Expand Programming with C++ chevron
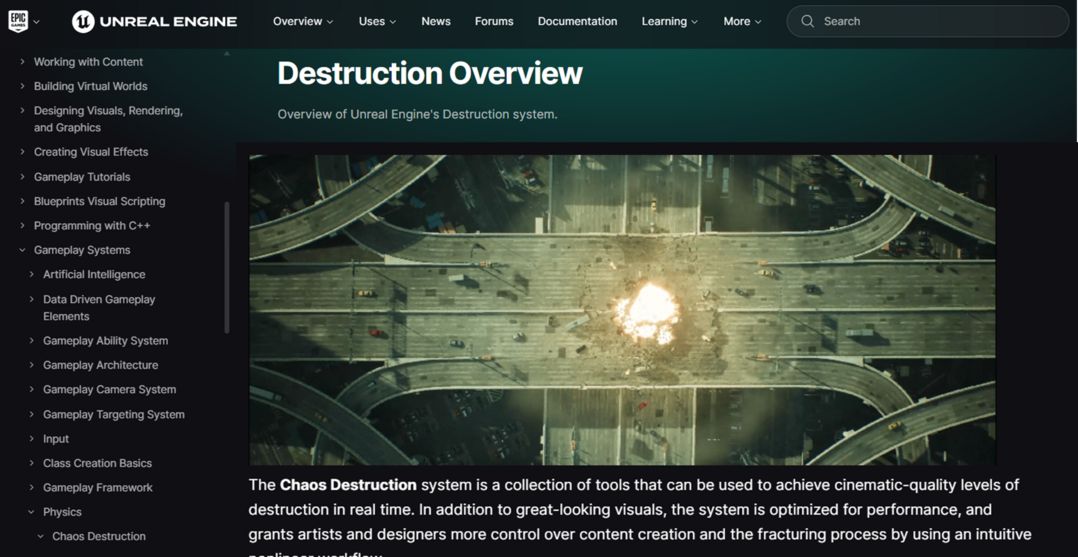Viewport: 1078px width, 557px height. [x=23, y=226]
